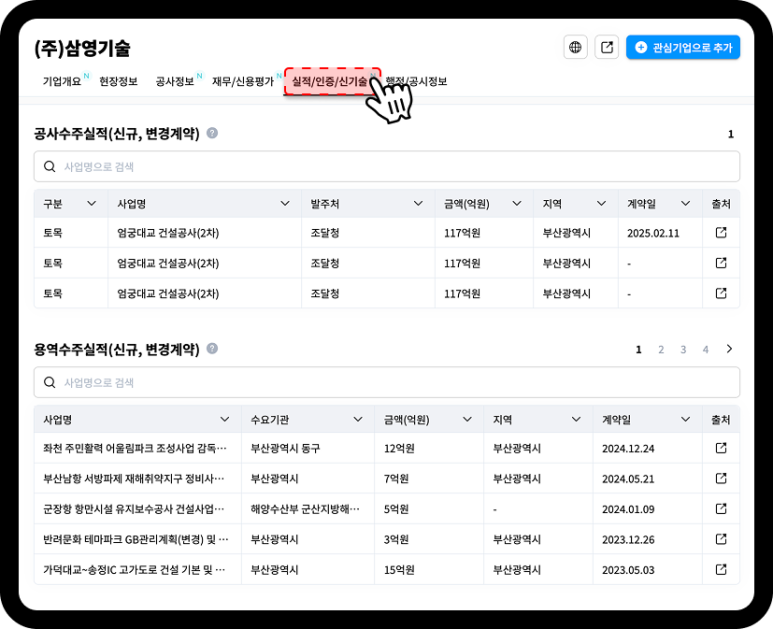
Task: Expand 금액(억원) filter in 용역수주실적 table
Action: click(467, 419)
